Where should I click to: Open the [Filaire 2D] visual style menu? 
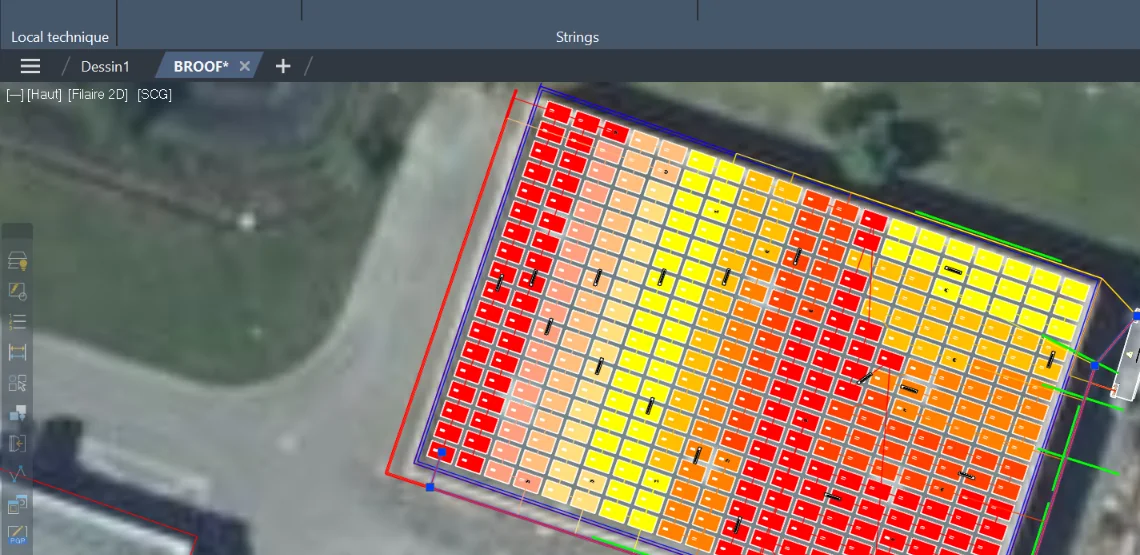click(98, 95)
